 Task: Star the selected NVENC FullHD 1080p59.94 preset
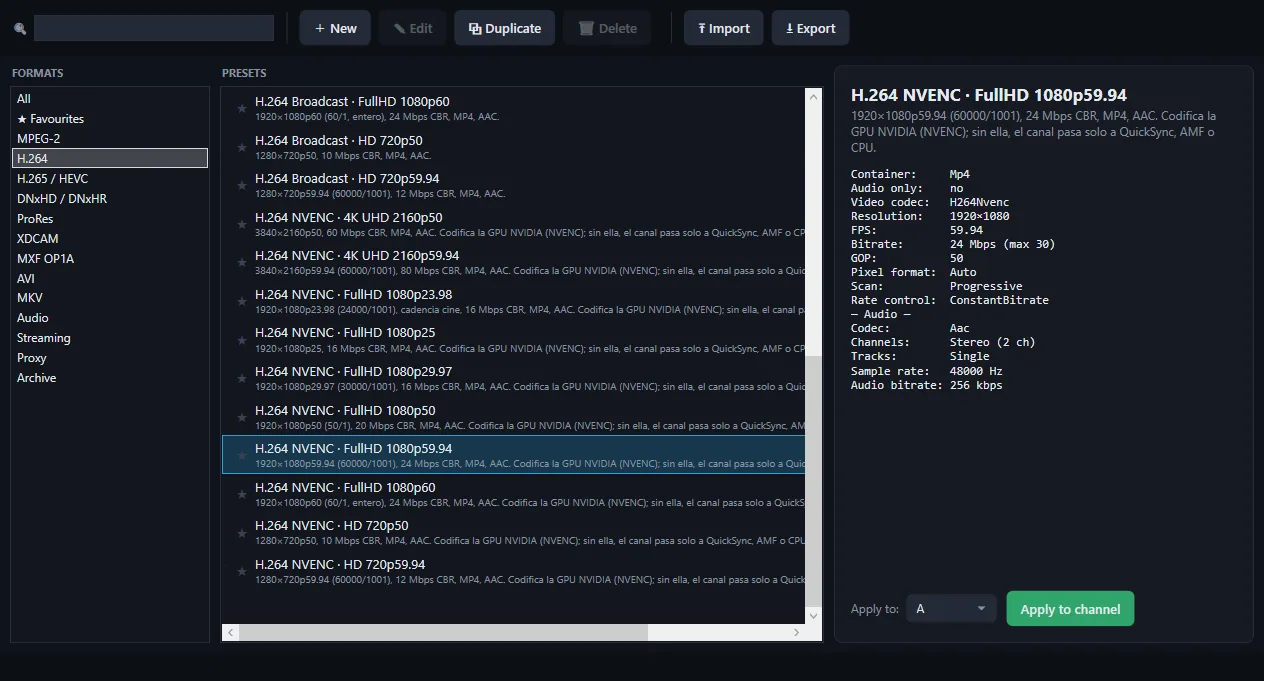coord(241,455)
